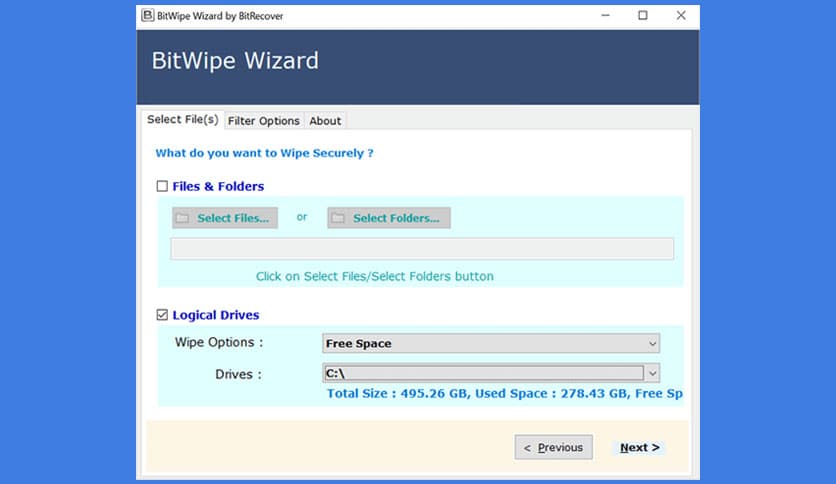Click the empty selected path field

point(422,249)
